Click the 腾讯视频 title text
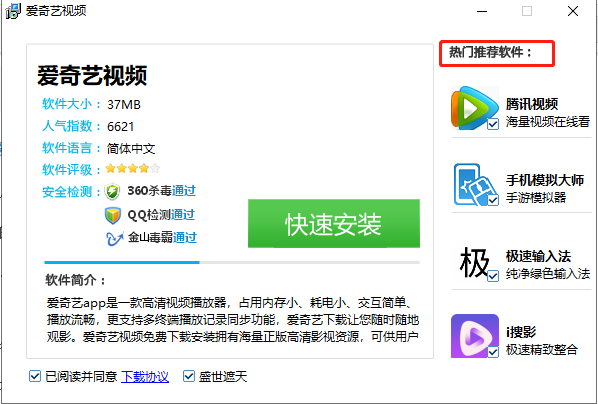 tap(532, 104)
